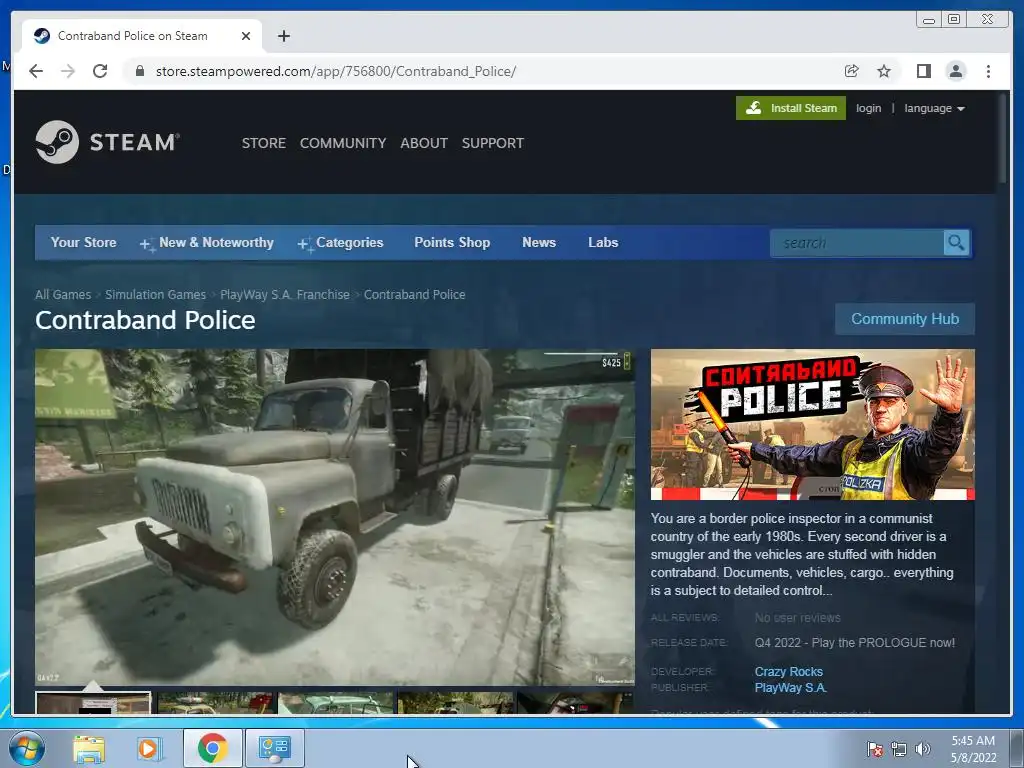Launch media player from taskbar
Image resolution: width=1024 pixels, height=768 pixels.
pyautogui.click(x=150, y=748)
